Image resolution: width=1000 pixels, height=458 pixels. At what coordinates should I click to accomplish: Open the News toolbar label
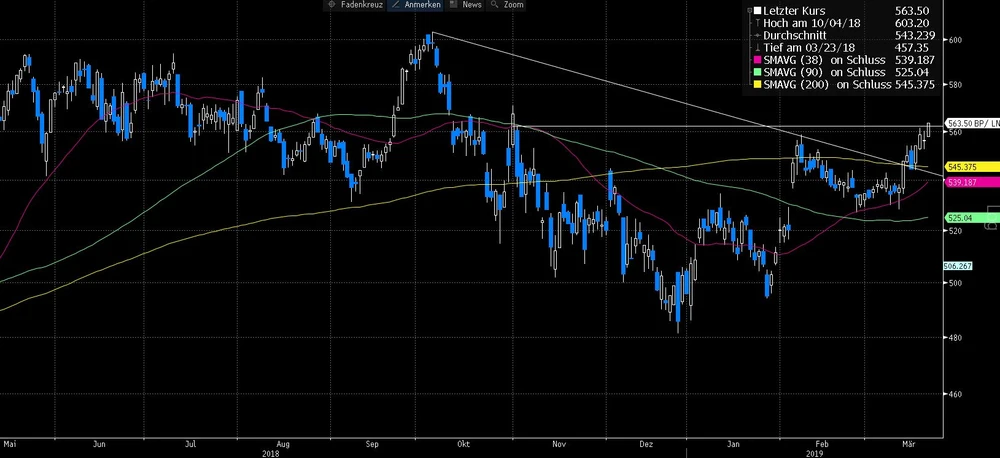pyautogui.click(x=471, y=5)
